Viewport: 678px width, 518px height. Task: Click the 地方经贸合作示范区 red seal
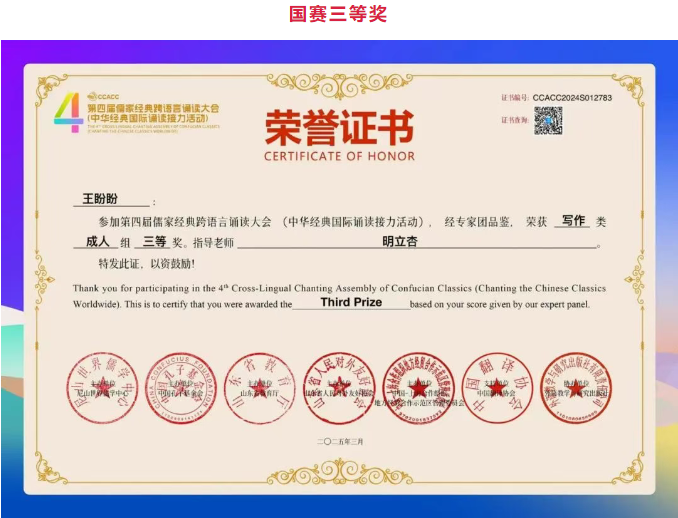click(x=419, y=388)
